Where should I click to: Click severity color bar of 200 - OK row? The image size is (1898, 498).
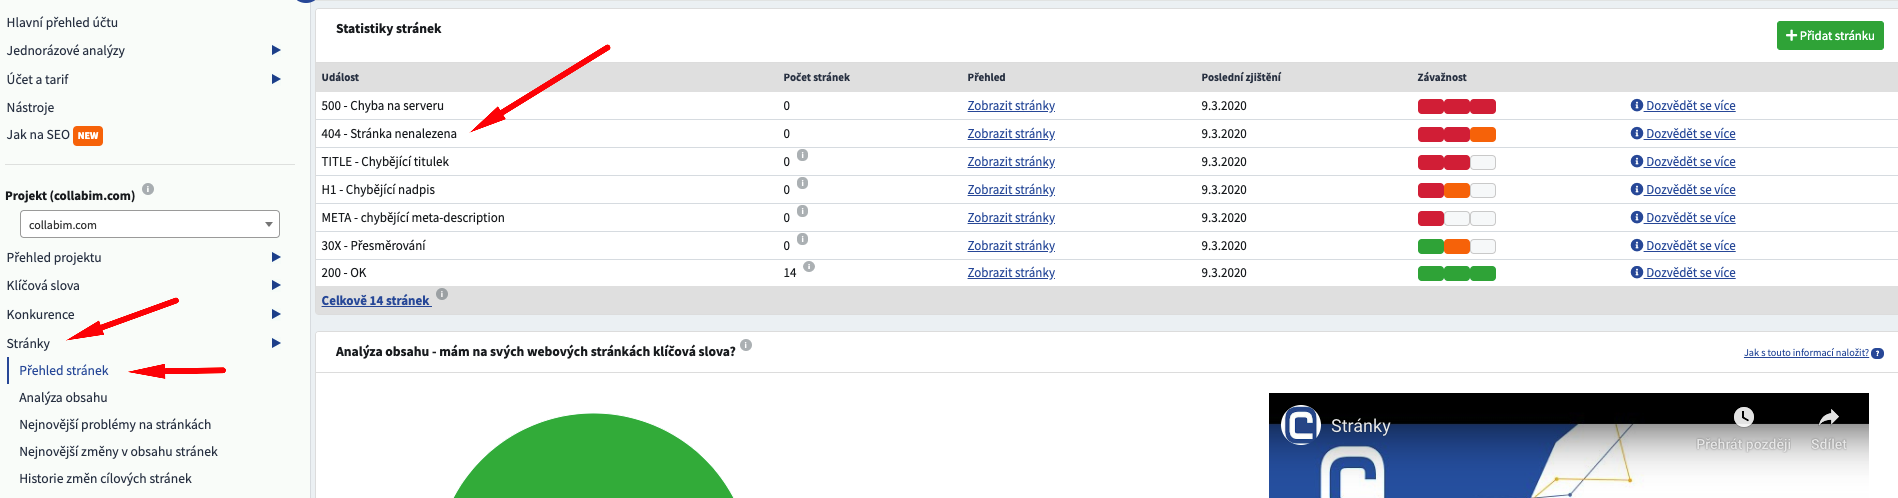[1457, 273]
